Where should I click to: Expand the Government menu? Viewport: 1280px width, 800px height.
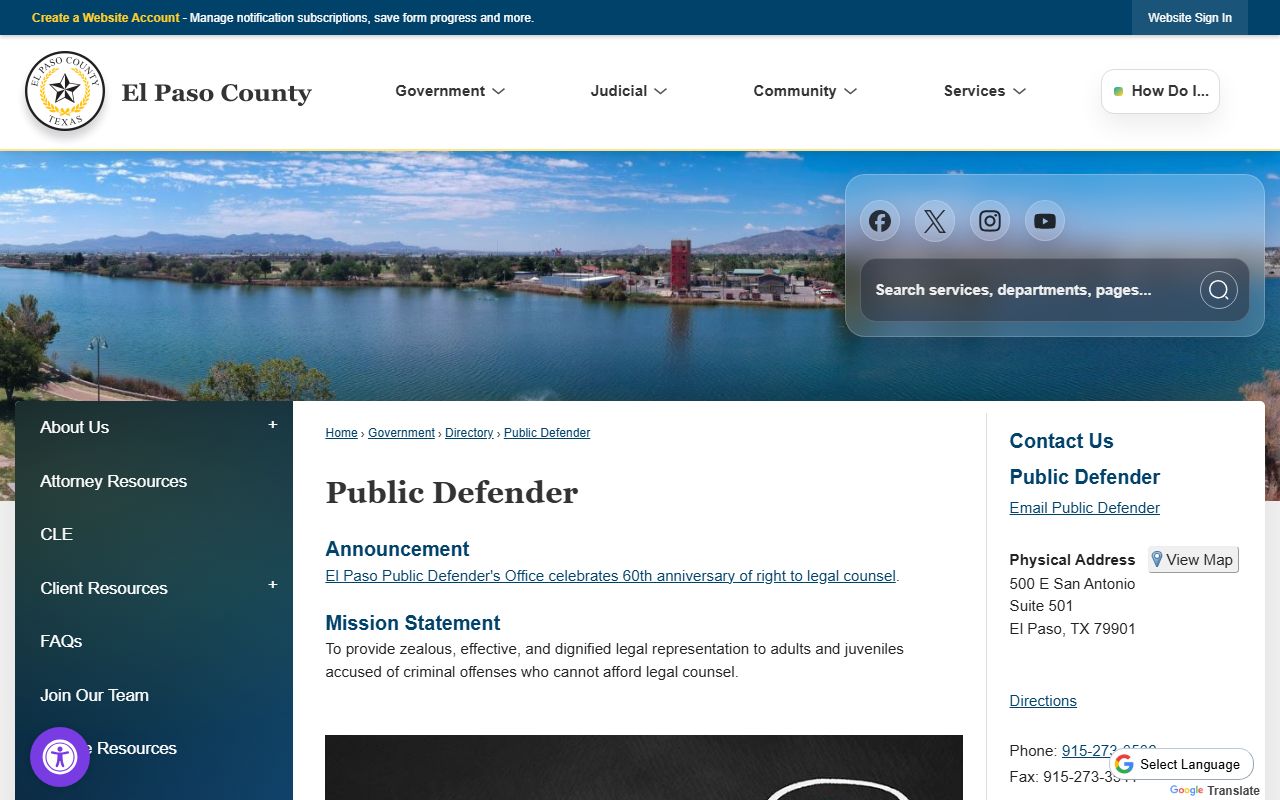pos(450,91)
